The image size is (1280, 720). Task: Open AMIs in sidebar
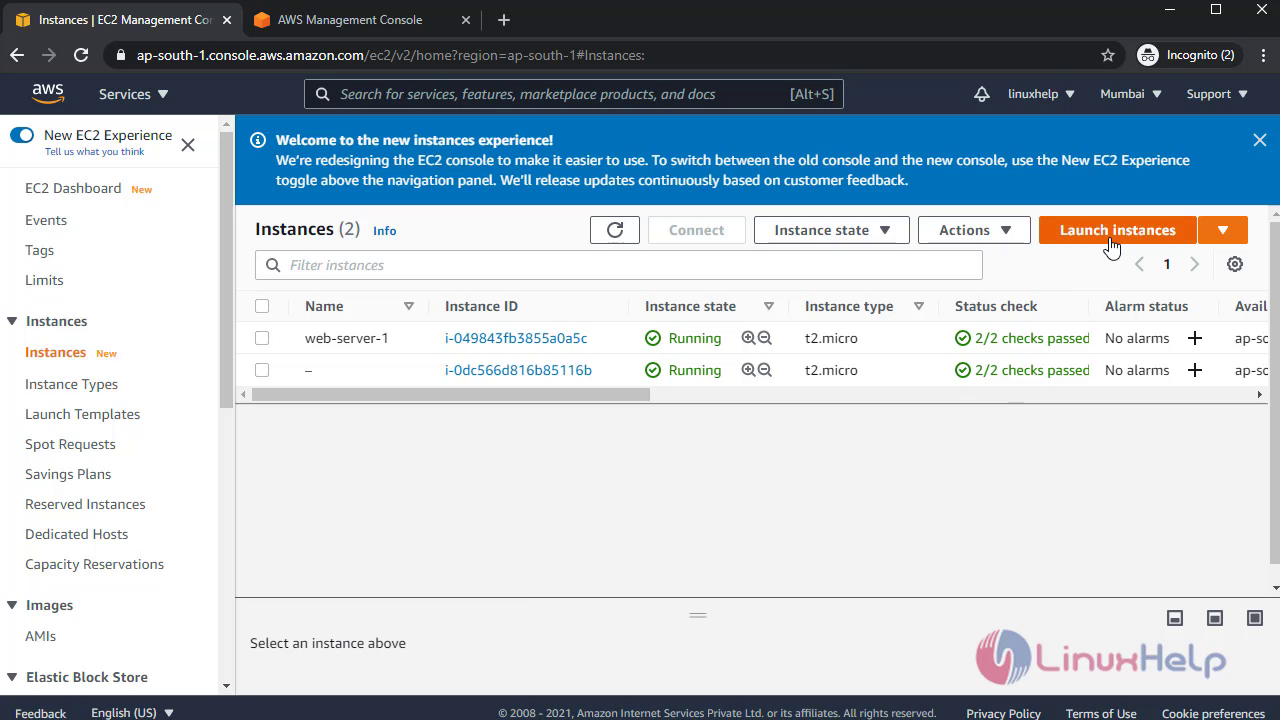click(x=40, y=636)
